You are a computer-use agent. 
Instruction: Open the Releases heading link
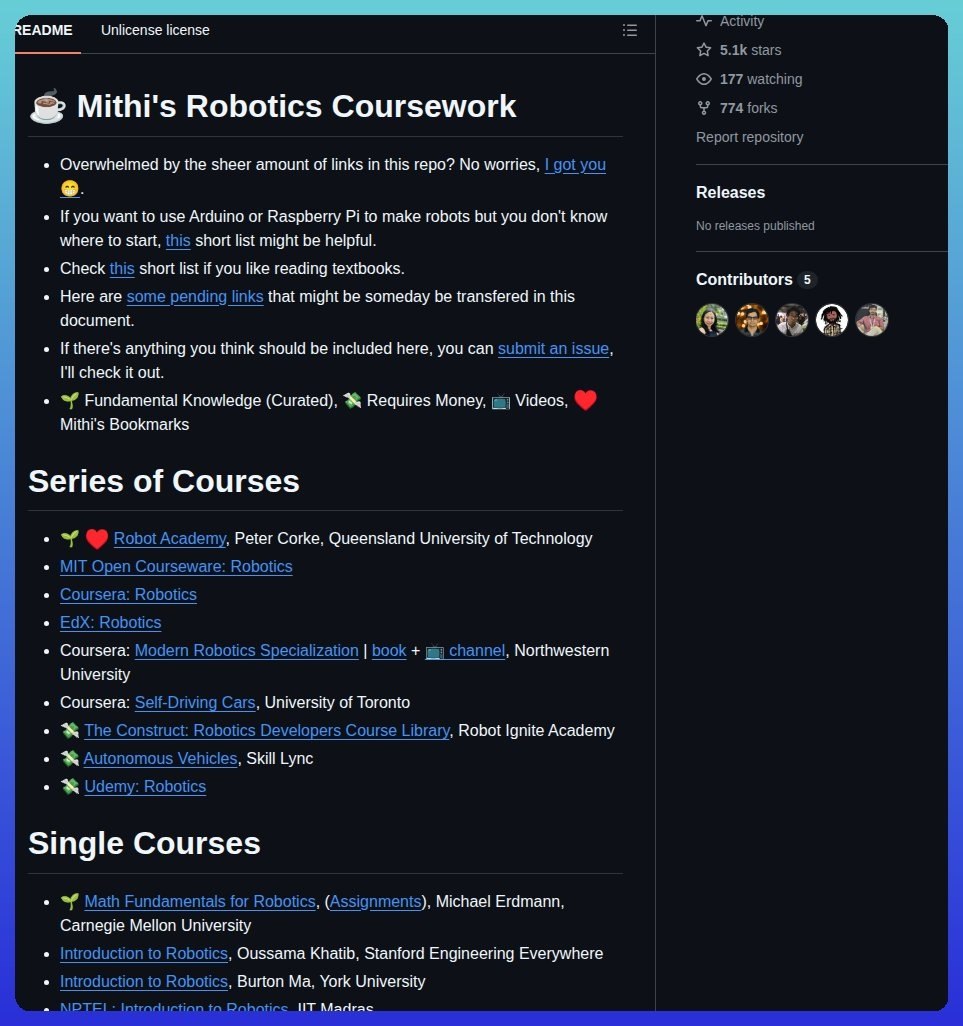coord(730,192)
